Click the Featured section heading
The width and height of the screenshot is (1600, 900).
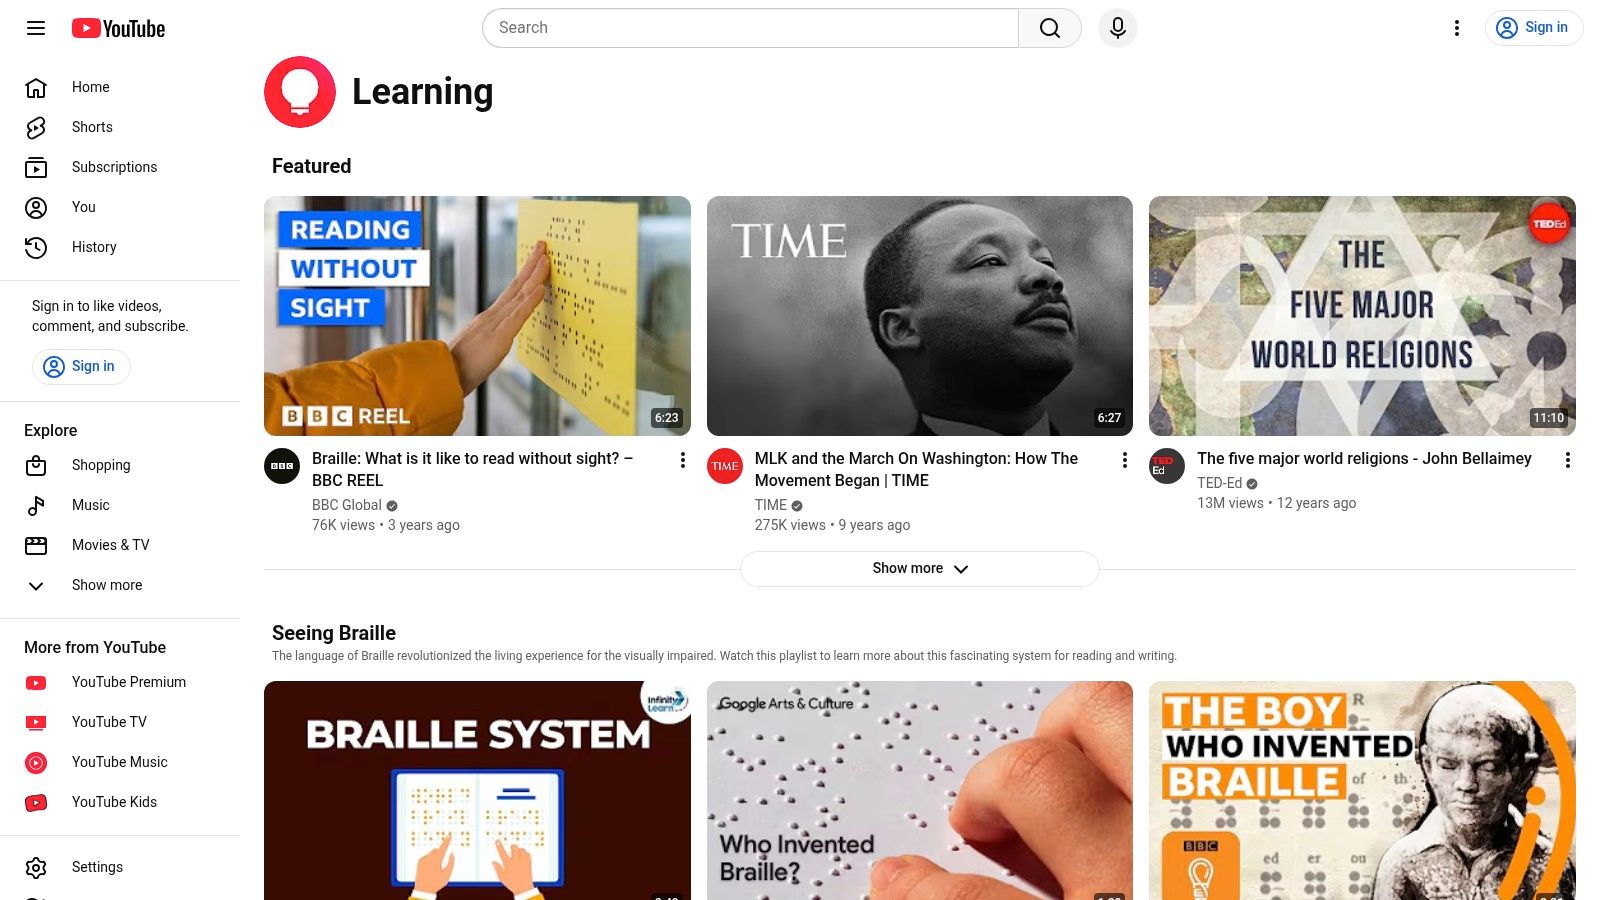(311, 166)
